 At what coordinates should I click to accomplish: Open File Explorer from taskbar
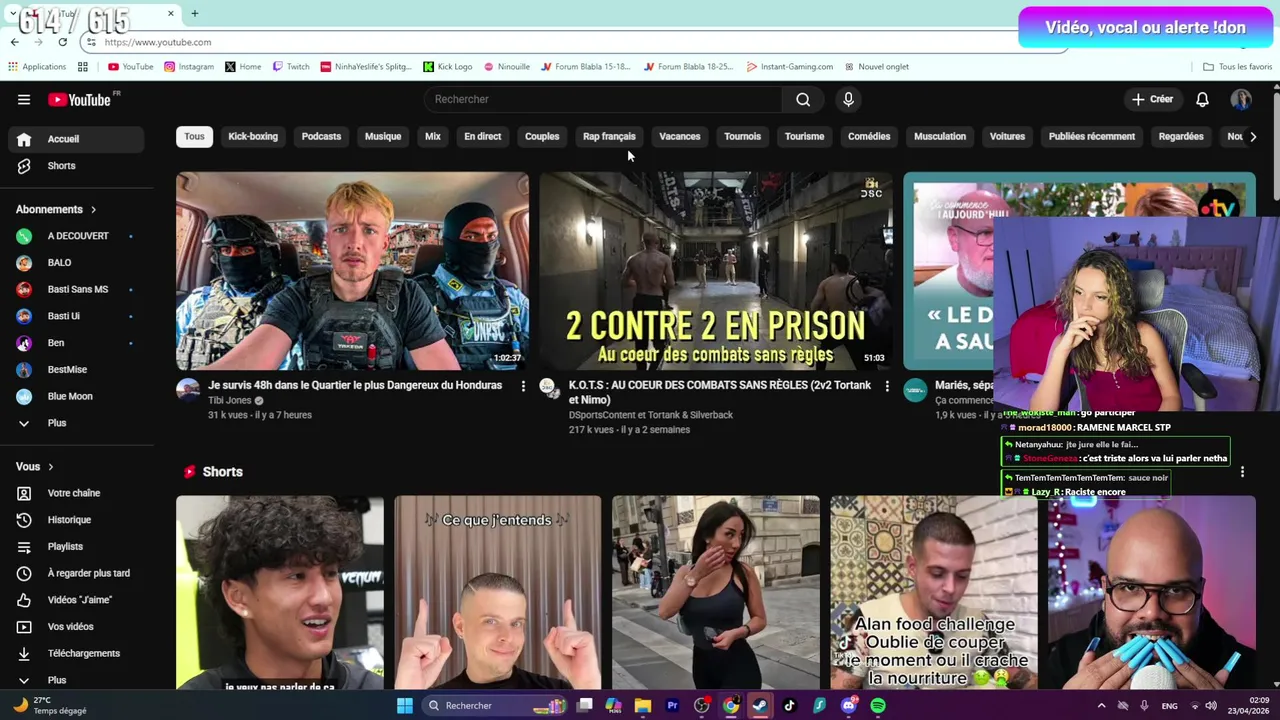[x=643, y=706]
